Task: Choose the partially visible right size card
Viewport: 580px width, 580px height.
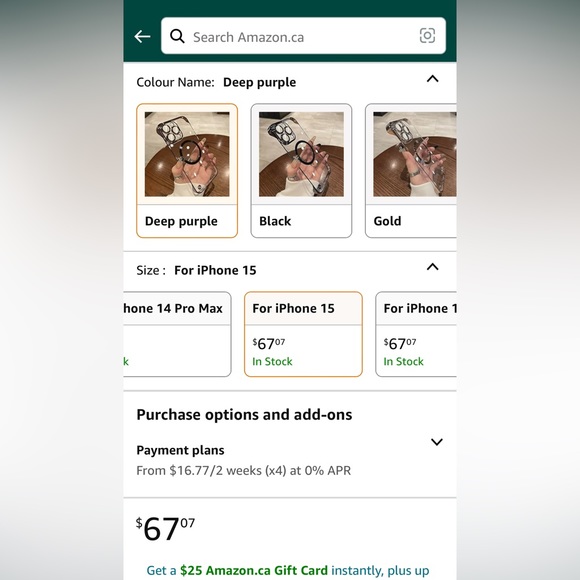Action: [416, 334]
